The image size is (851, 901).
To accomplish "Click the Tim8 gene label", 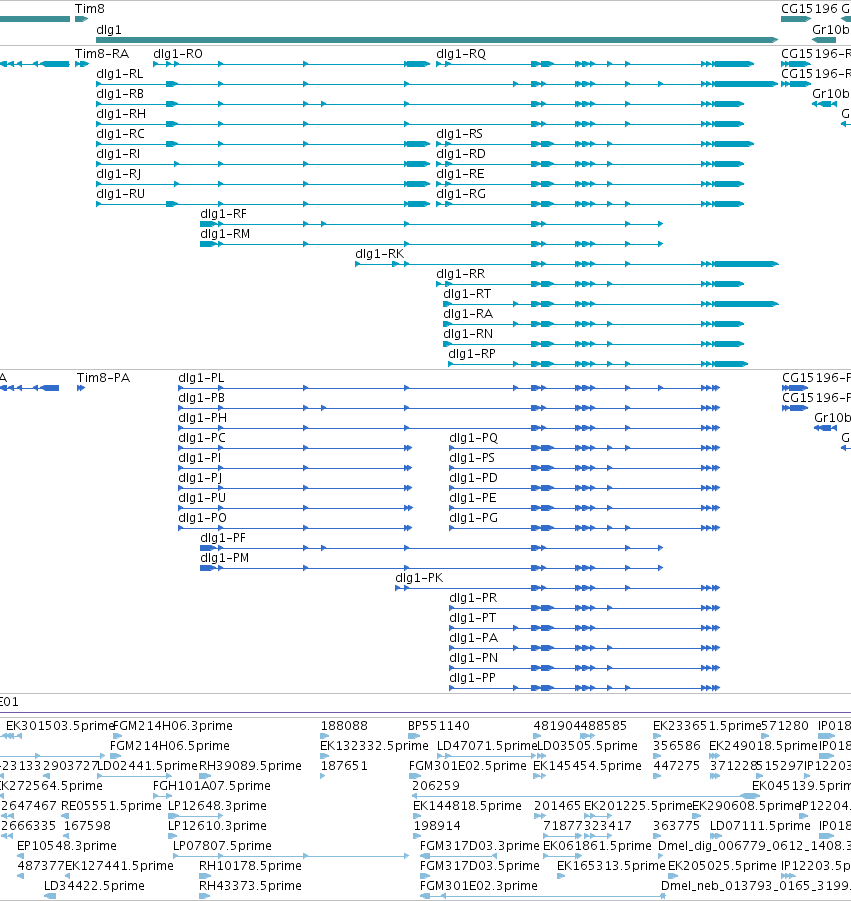I will pyautogui.click(x=90, y=9).
